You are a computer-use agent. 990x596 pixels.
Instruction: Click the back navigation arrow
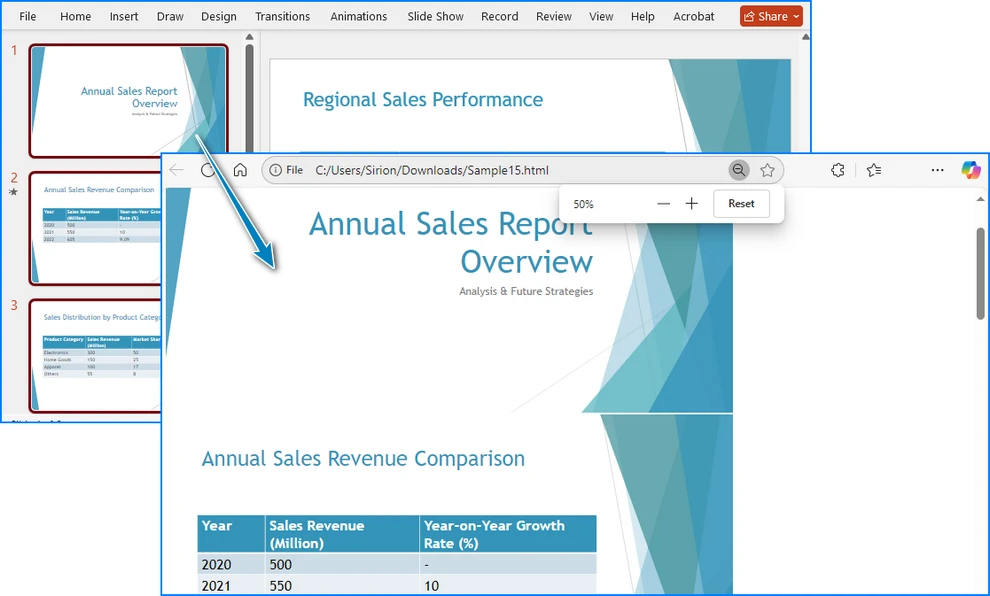[x=177, y=170]
